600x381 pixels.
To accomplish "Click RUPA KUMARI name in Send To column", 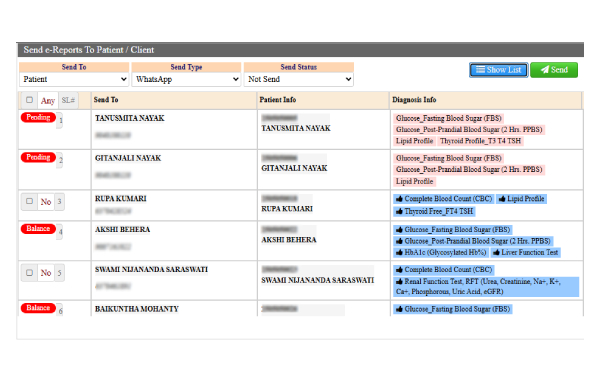I will coord(121,199).
